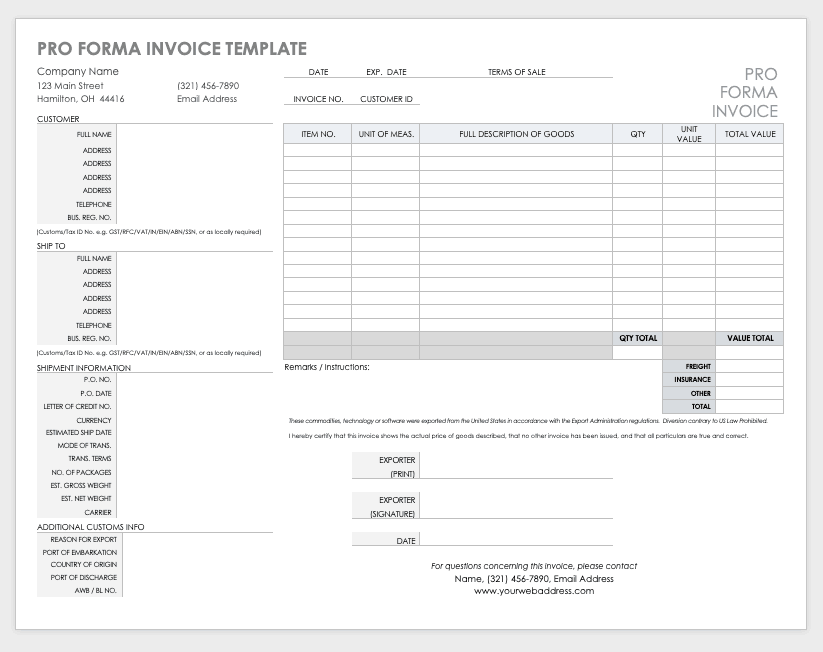The width and height of the screenshot is (823, 652).
Task: Select the Port of Embarkation field
Action: pos(194,552)
